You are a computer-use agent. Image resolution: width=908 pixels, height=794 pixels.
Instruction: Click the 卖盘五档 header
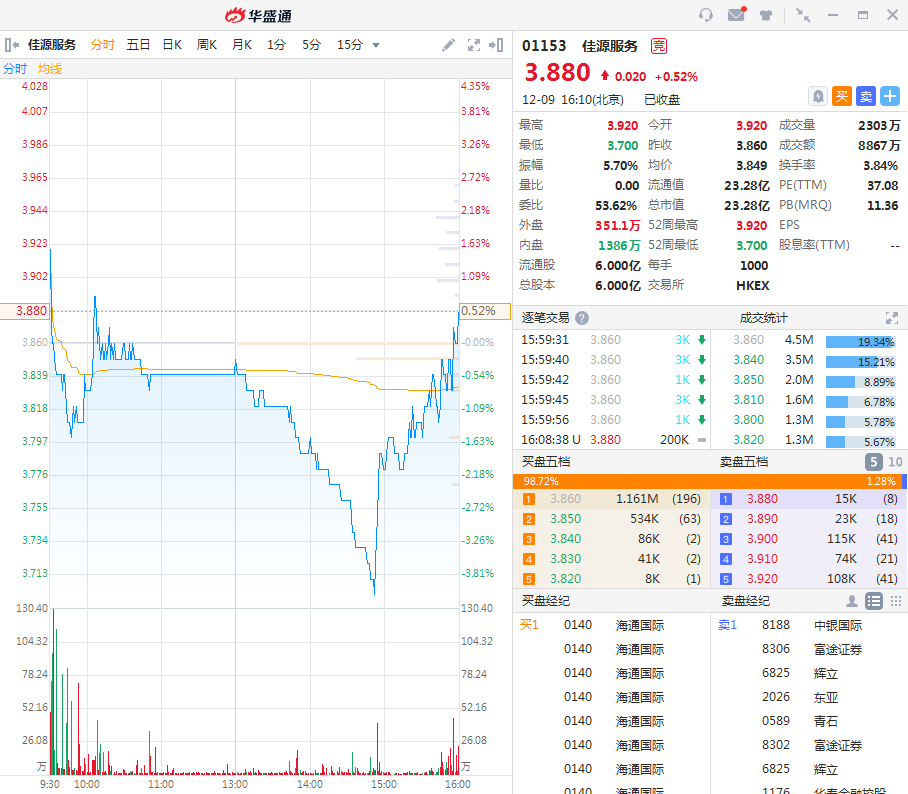tap(744, 462)
